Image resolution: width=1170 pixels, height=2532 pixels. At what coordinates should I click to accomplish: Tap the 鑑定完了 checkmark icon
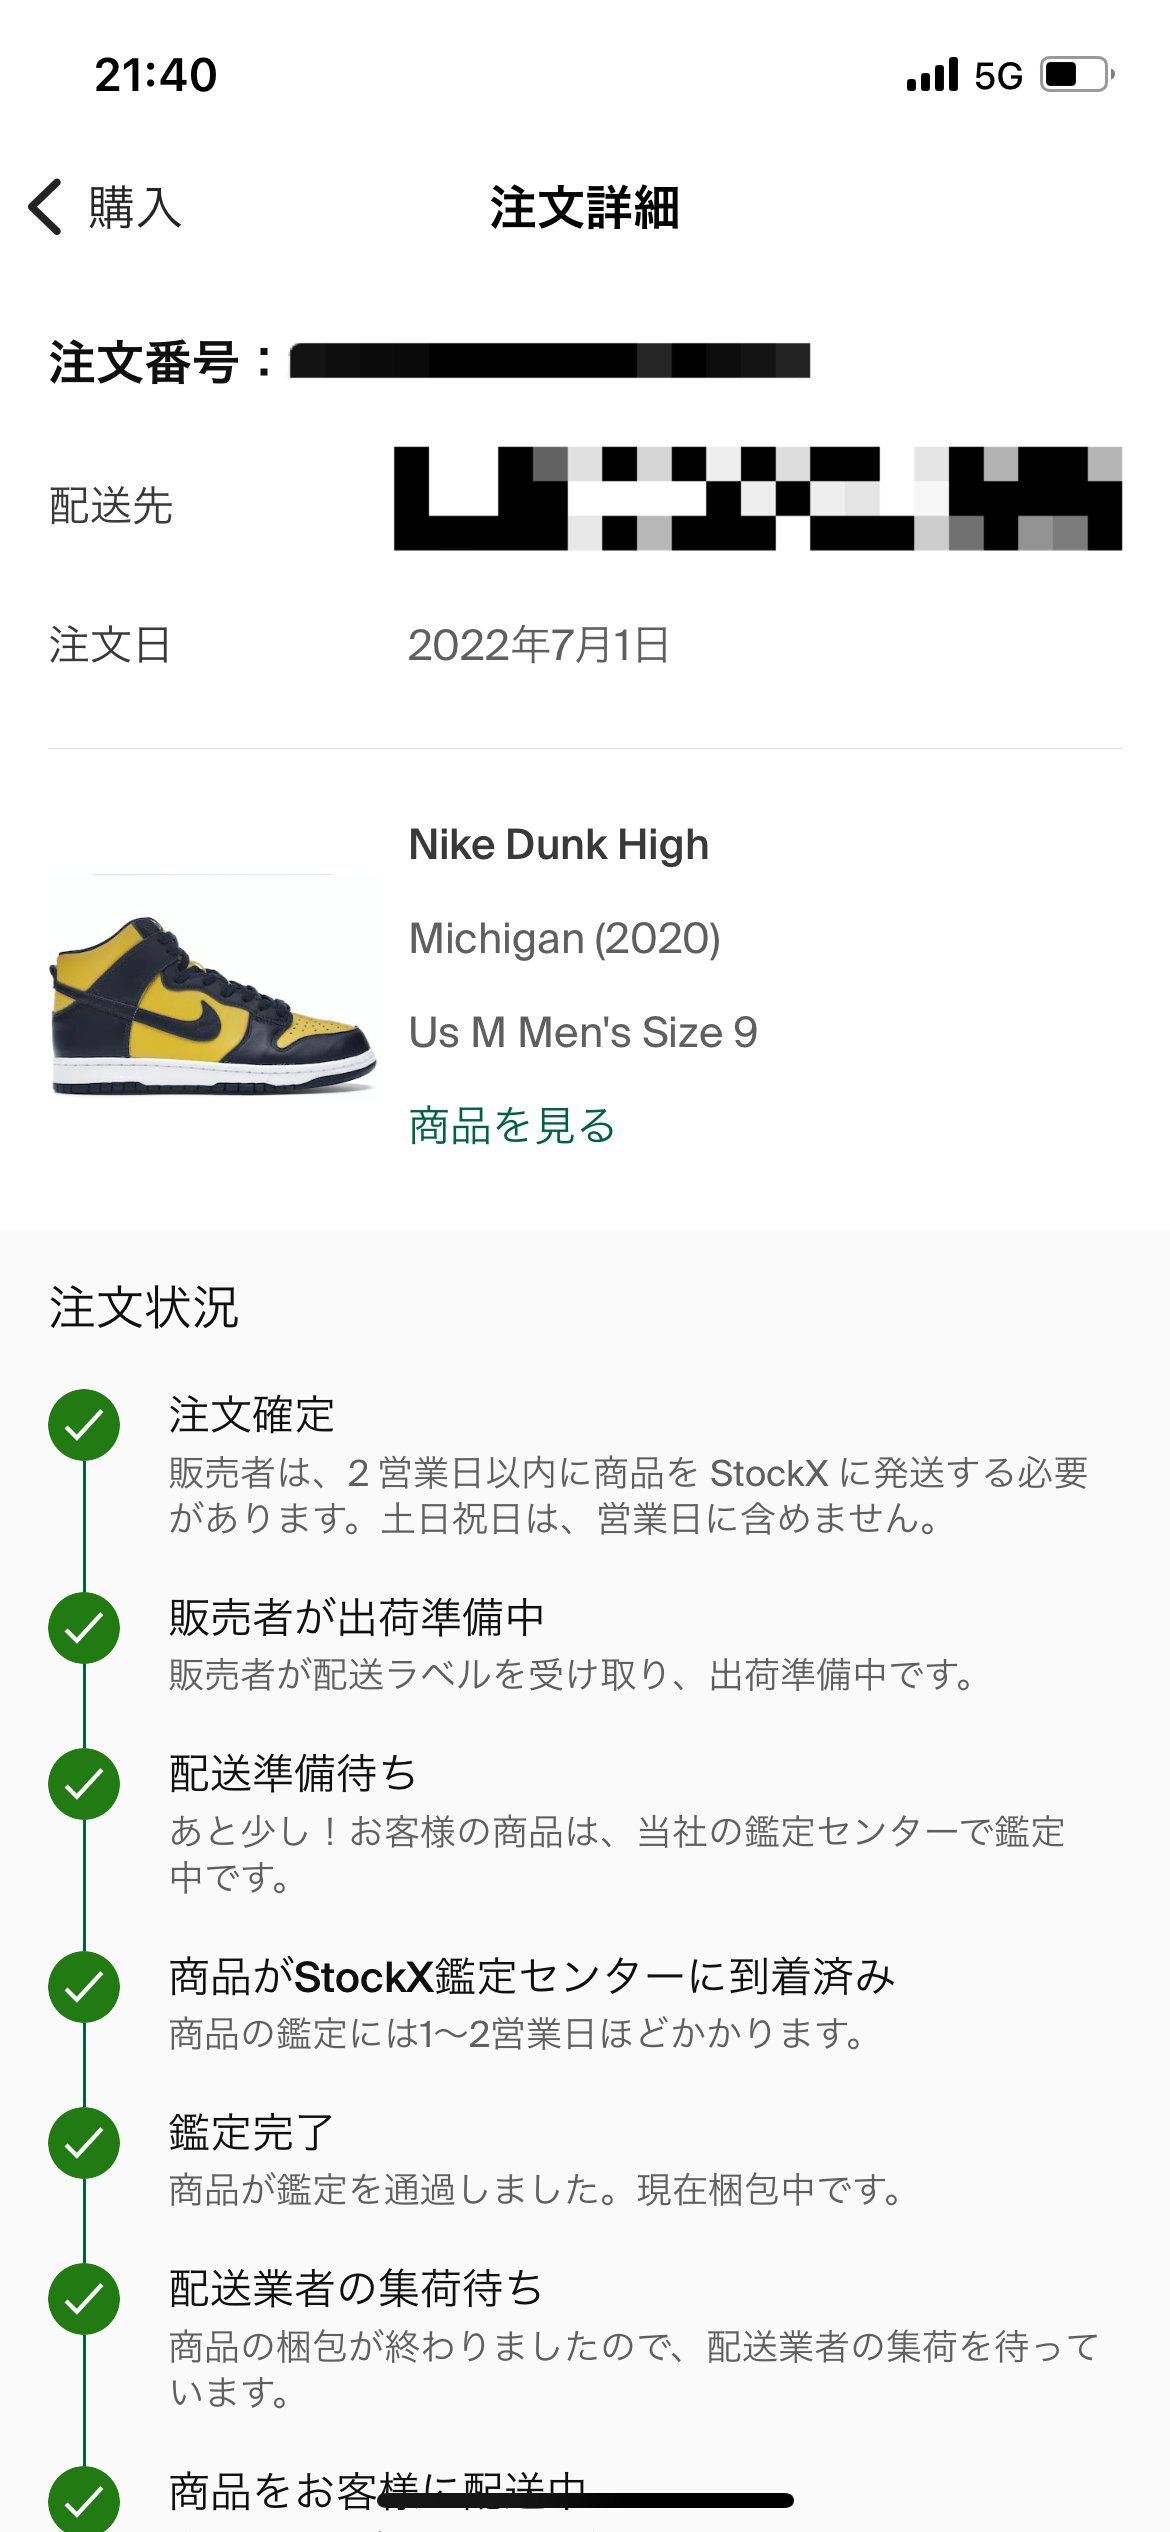84,2143
